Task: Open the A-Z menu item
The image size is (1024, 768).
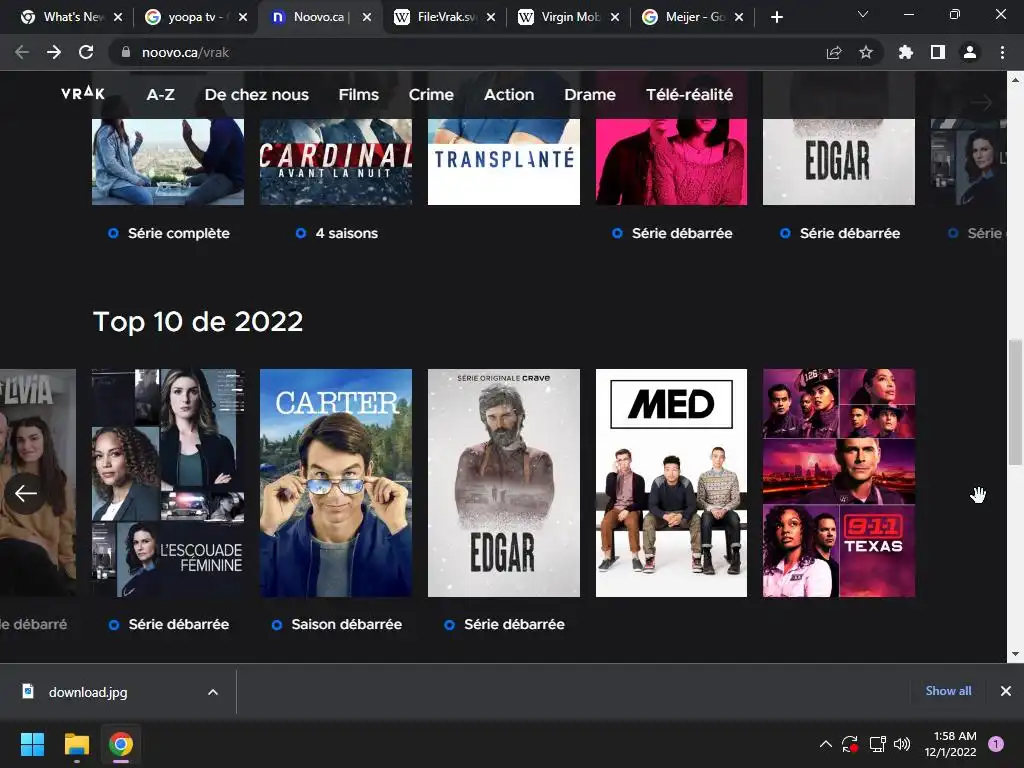Action: 160,95
